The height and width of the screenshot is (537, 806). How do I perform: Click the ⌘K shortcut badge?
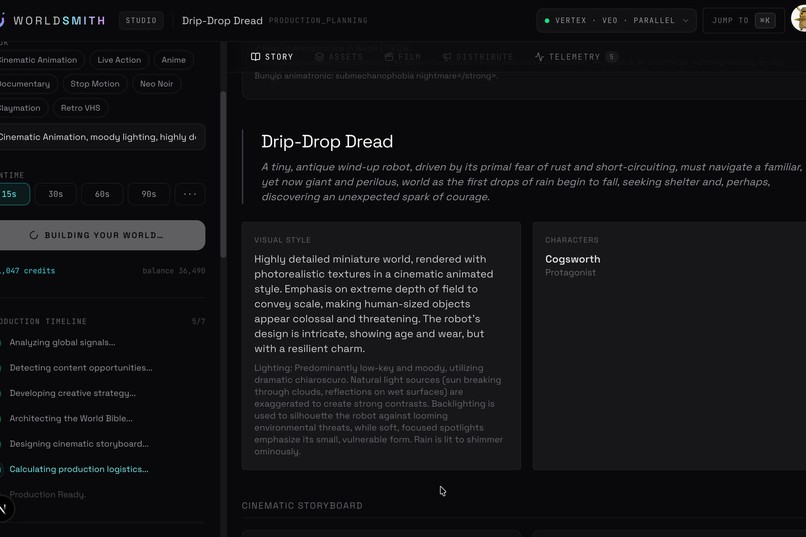[765, 21]
